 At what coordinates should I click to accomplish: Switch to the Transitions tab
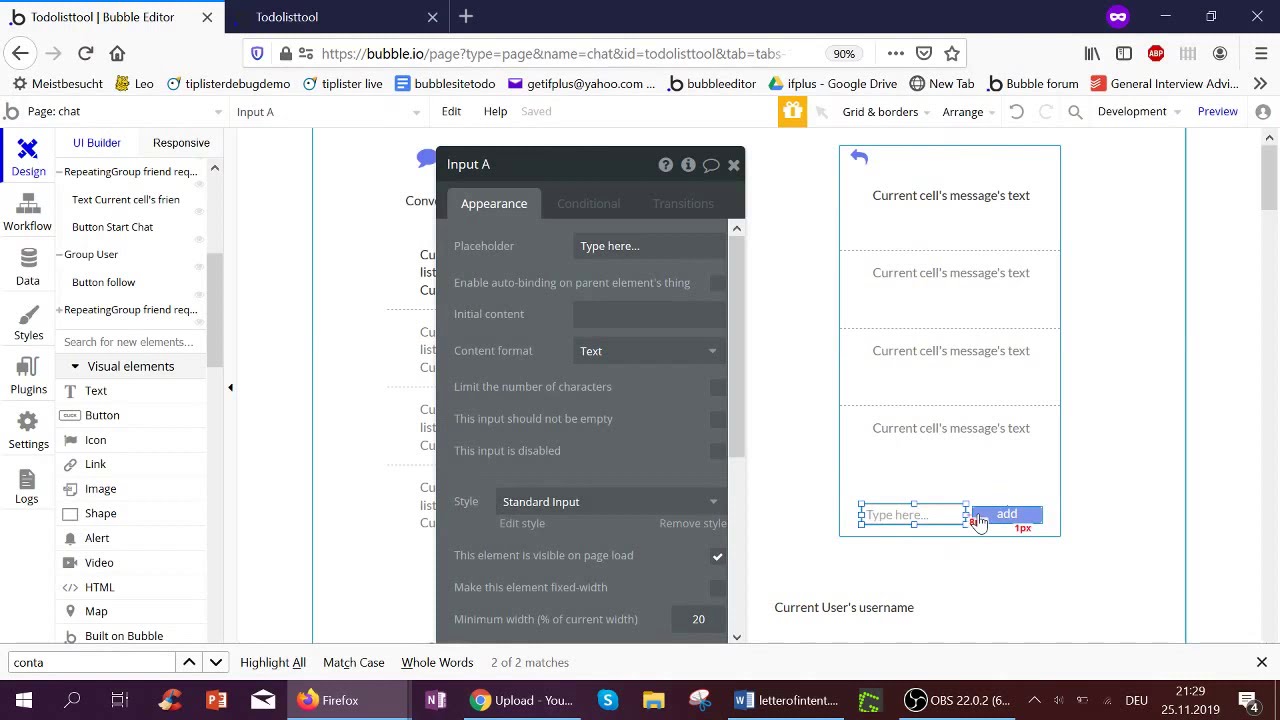click(x=683, y=204)
